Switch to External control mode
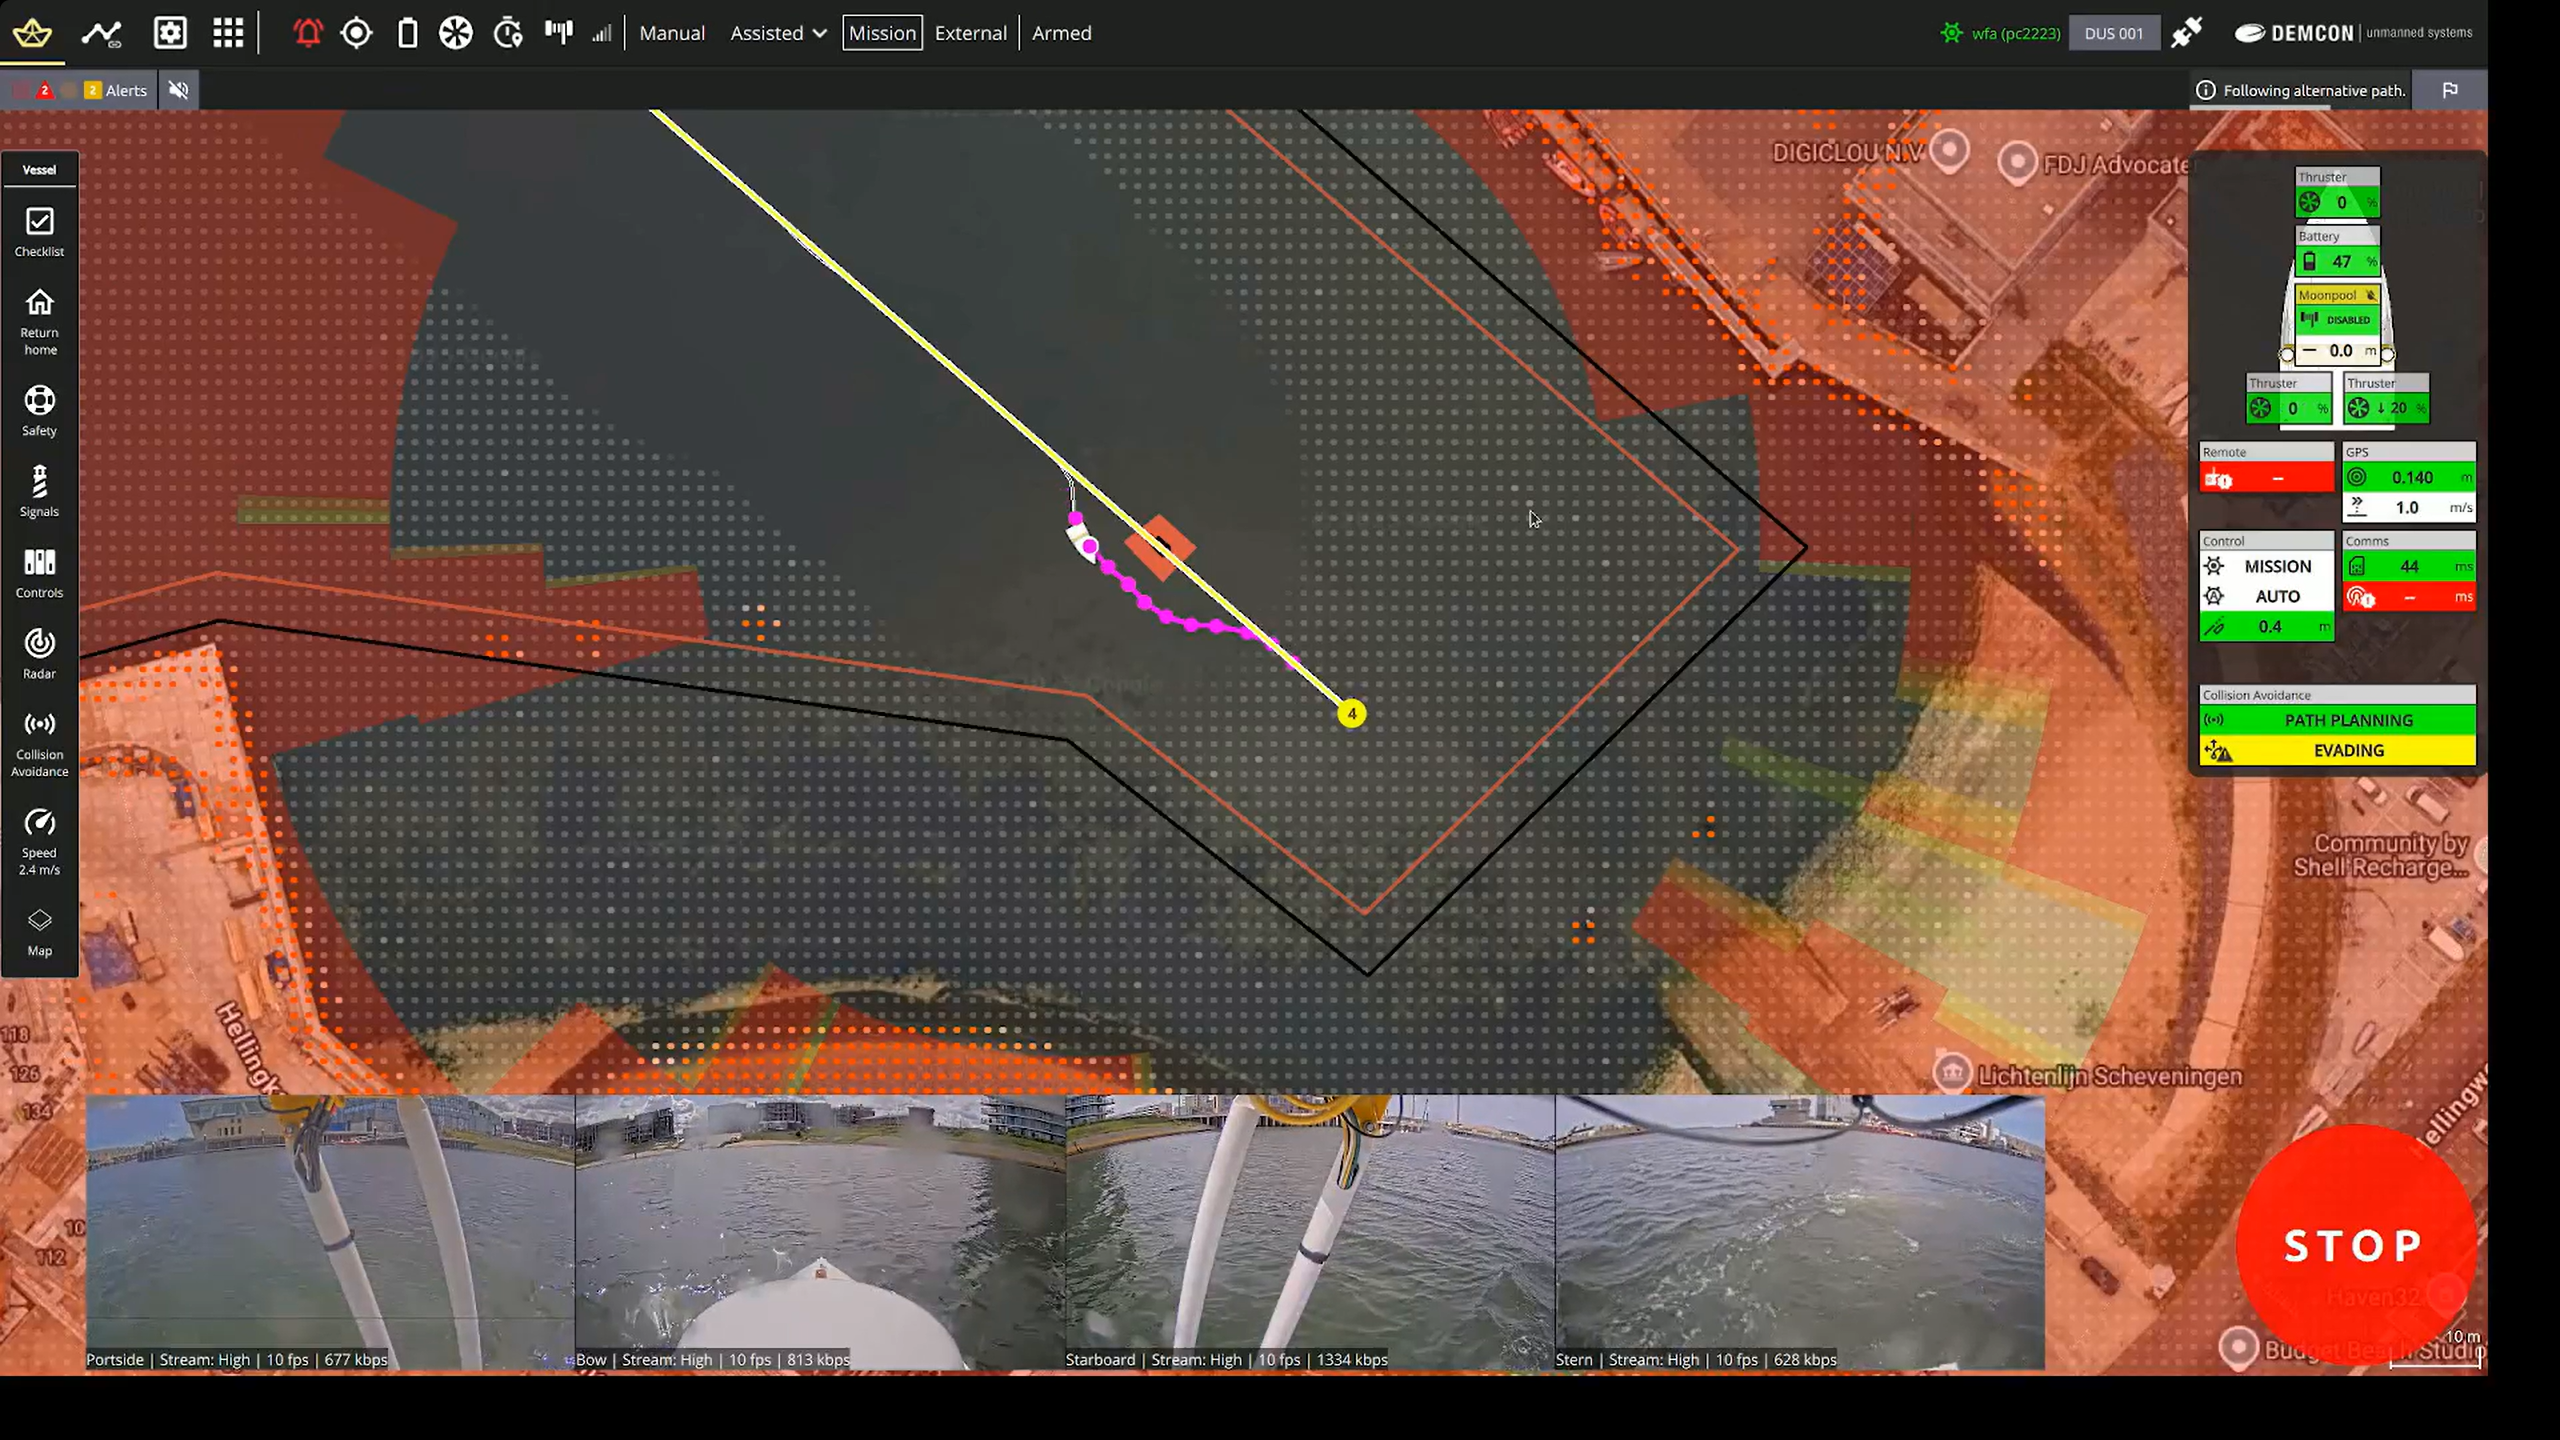 970,33
